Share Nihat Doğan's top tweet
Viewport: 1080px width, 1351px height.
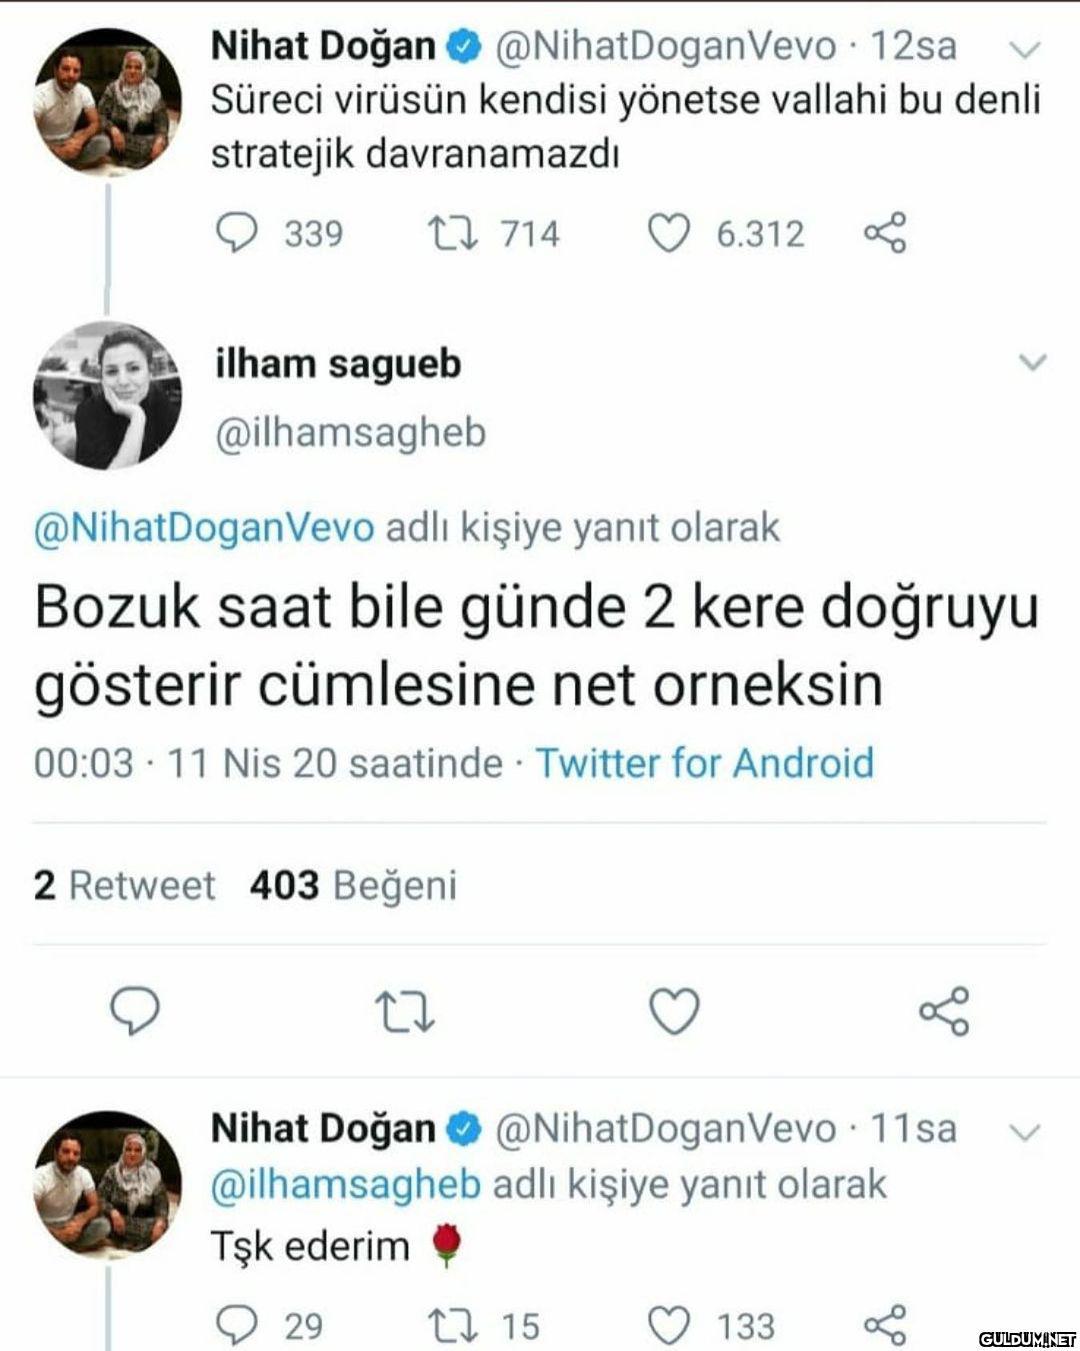(884, 234)
